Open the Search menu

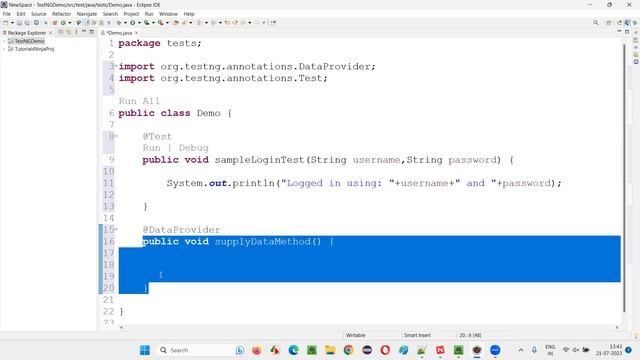(x=110, y=14)
